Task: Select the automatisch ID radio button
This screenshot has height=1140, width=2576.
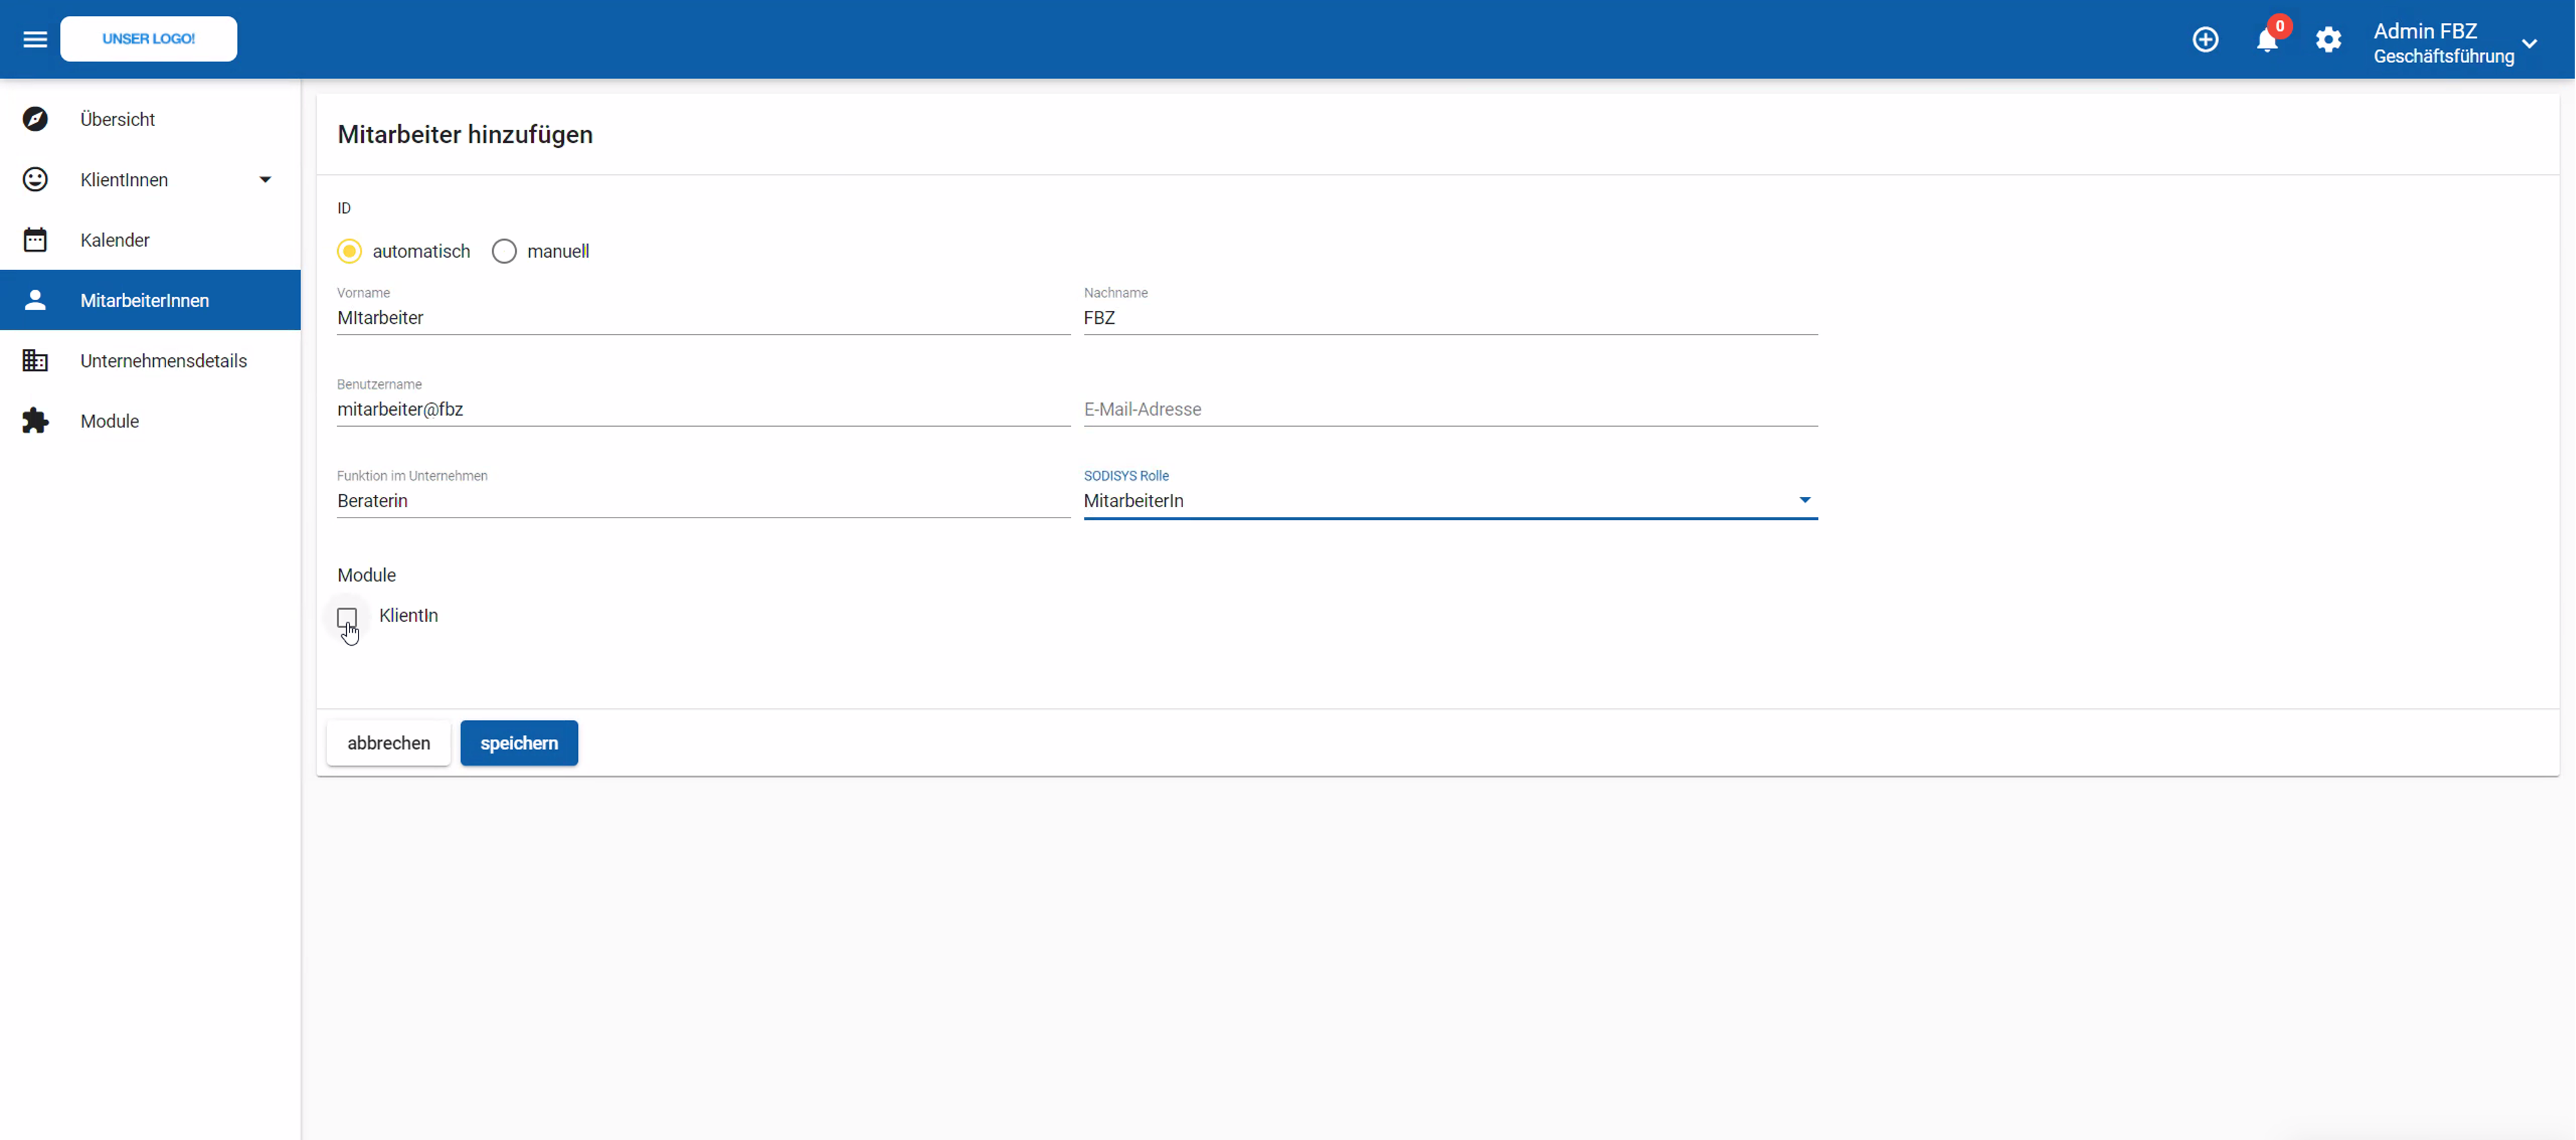Action: (349, 251)
